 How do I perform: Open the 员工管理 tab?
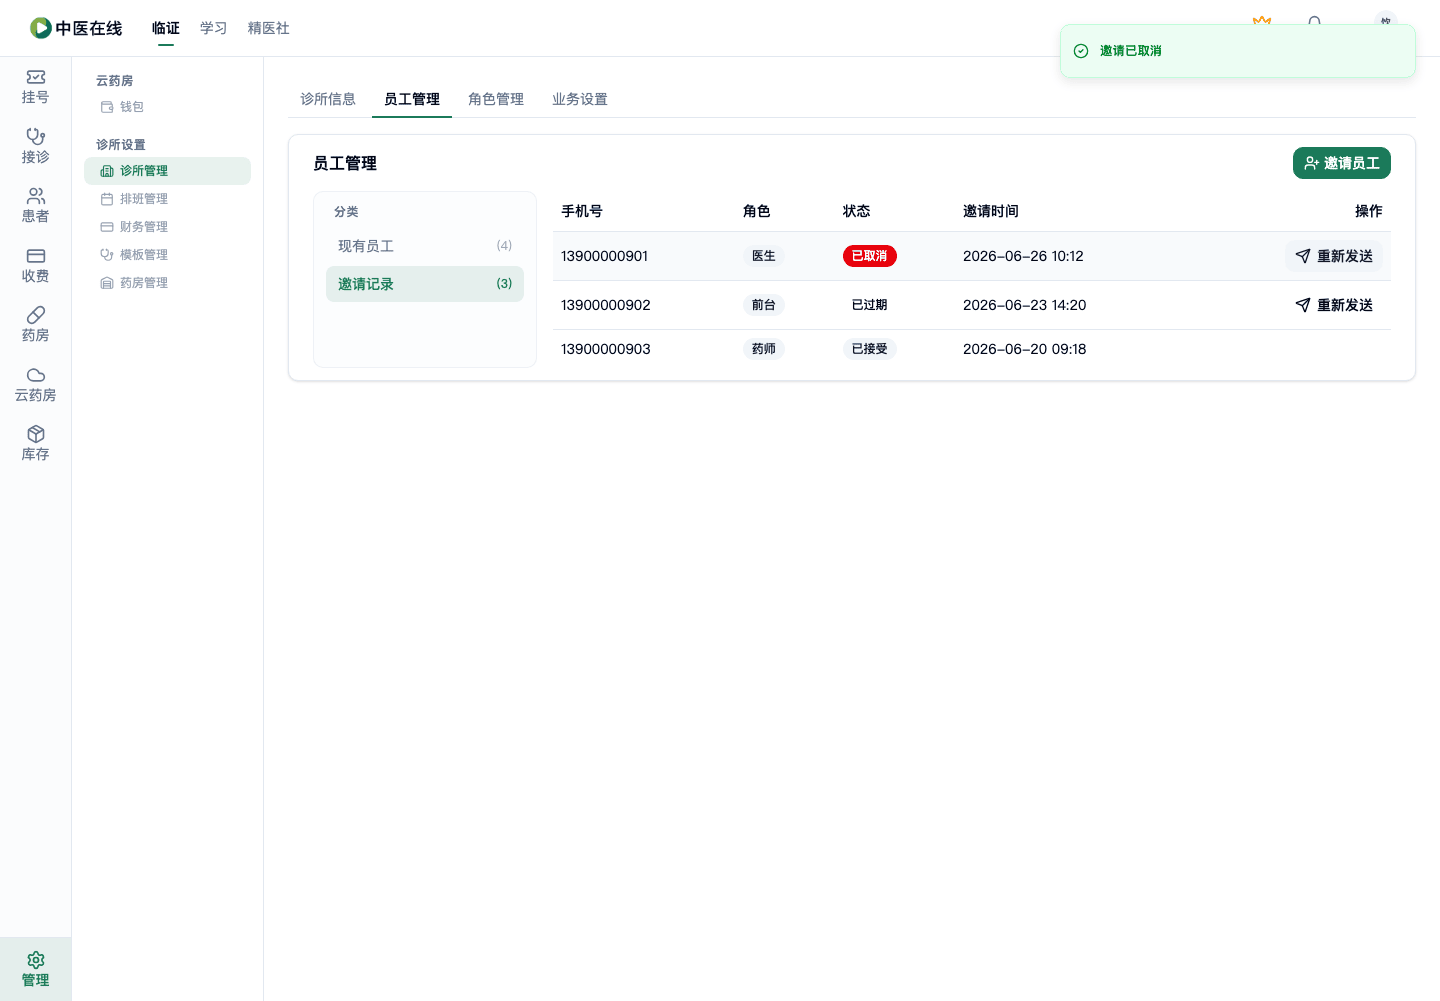[412, 99]
